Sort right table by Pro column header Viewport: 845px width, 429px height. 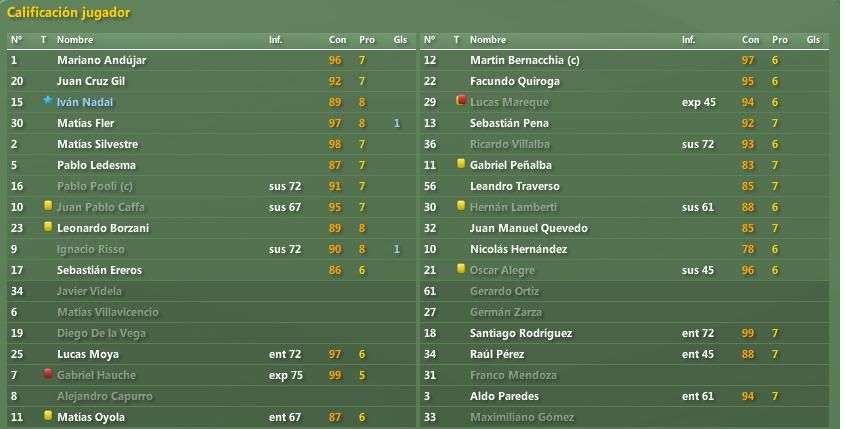point(779,40)
